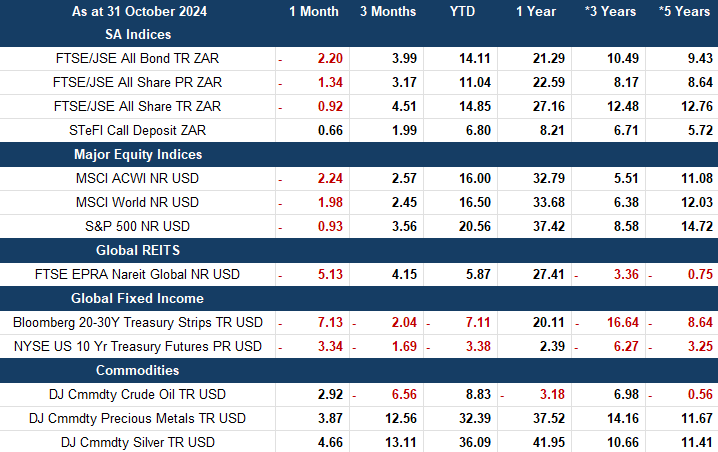Click the S&P 500 NR USD row label
Image resolution: width=718 pixels, height=452 pixels.
138,226
